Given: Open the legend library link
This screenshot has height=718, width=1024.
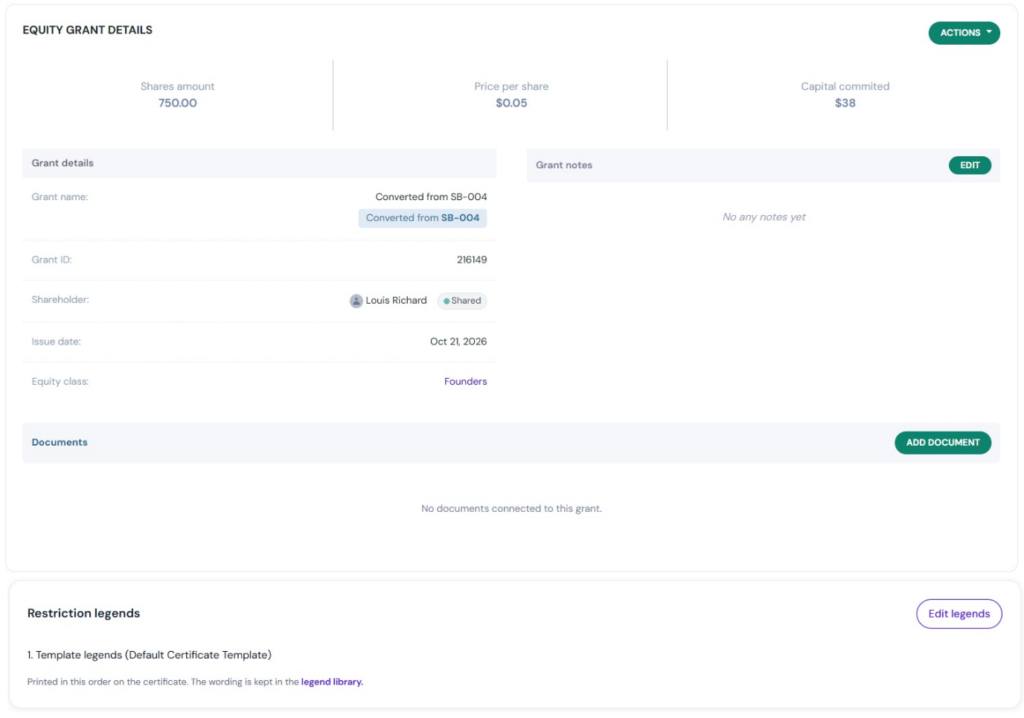Looking at the screenshot, I should (332, 681).
